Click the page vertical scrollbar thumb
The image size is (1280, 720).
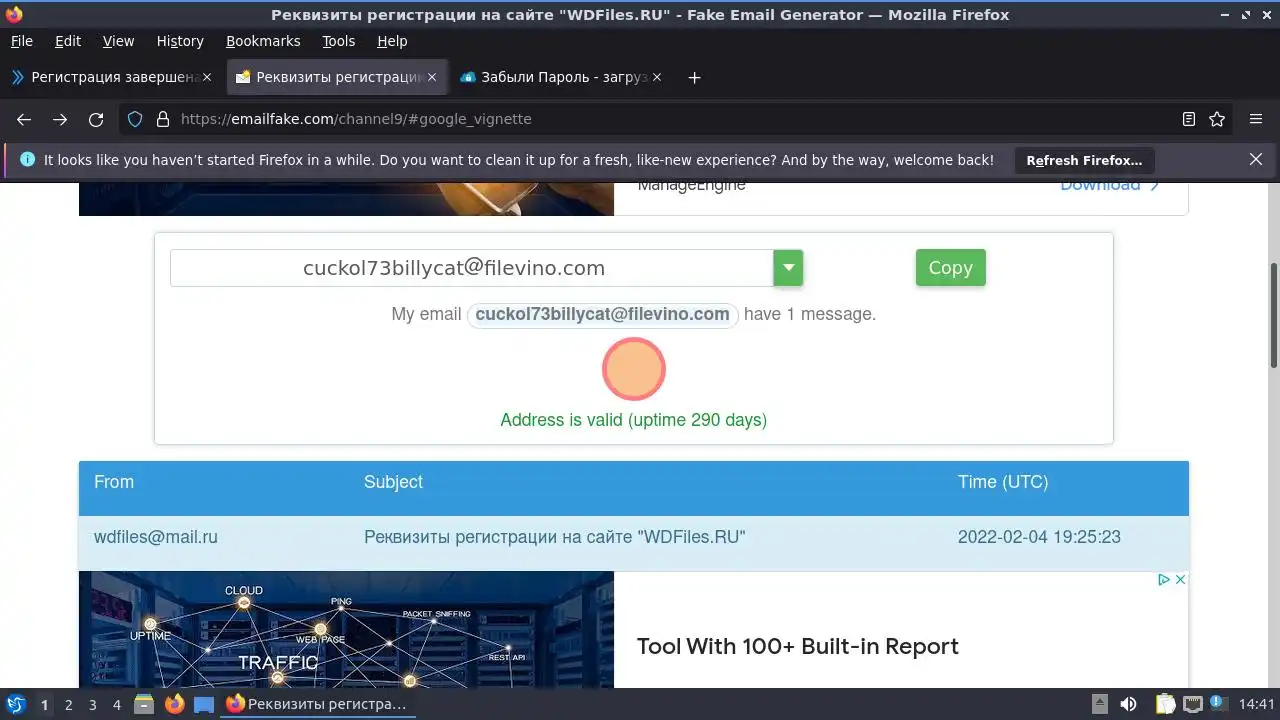click(x=1274, y=315)
